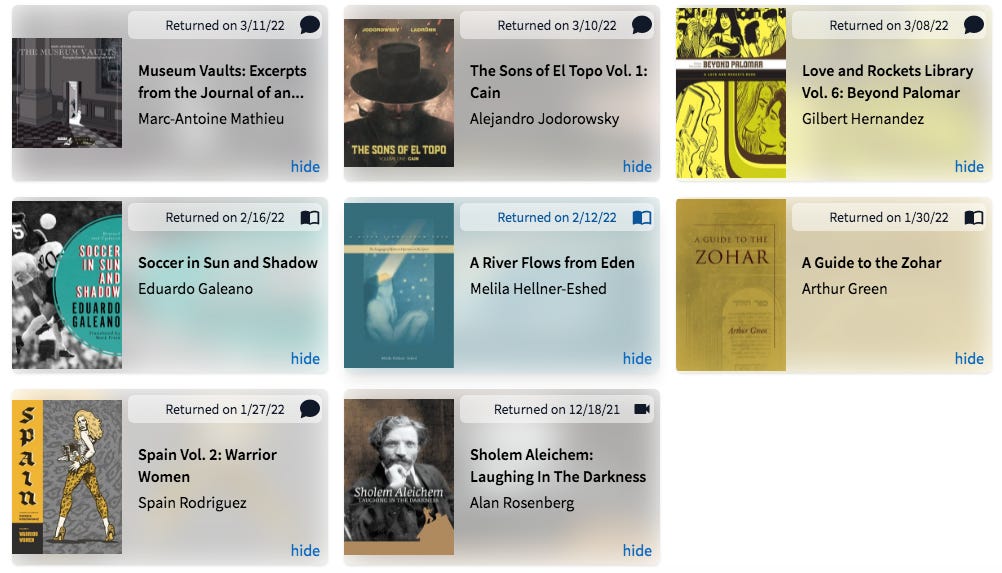Open A River Flows from Eden cover
Screen dimensions: 1002x573
click(x=399, y=285)
